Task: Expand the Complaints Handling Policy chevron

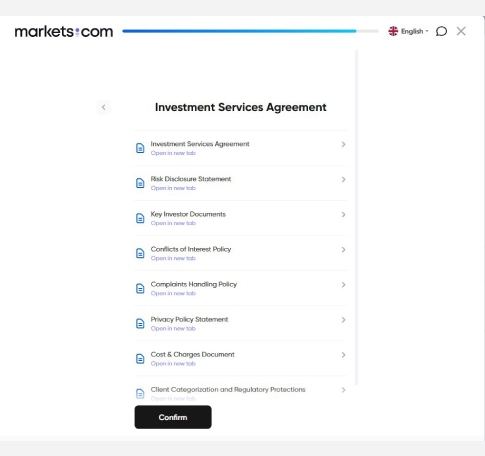Action: pyautogui.click(x=343, y=285)
